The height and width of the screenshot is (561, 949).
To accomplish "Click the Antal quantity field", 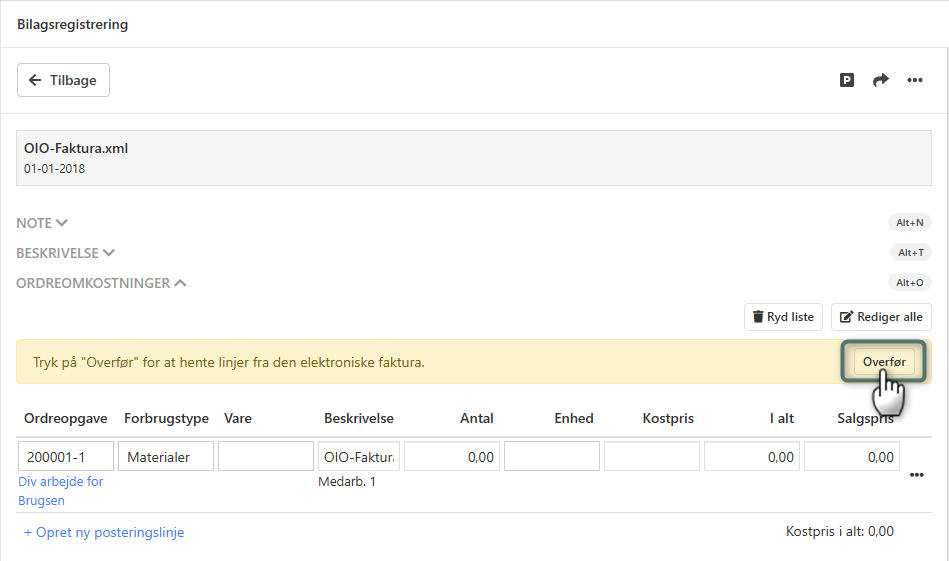I will click(451, 456).
